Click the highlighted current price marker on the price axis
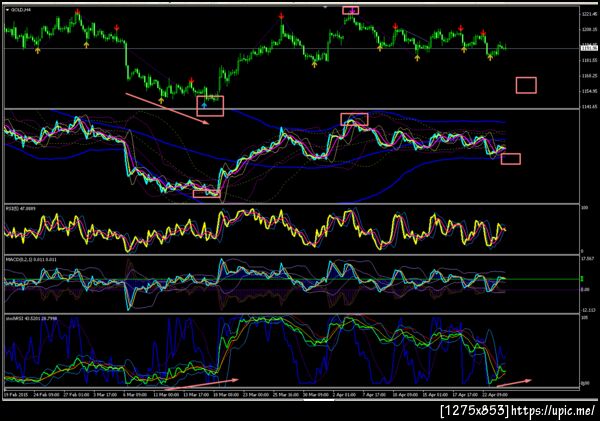Screen dimensions: 600x421 [x=587, y=48]
